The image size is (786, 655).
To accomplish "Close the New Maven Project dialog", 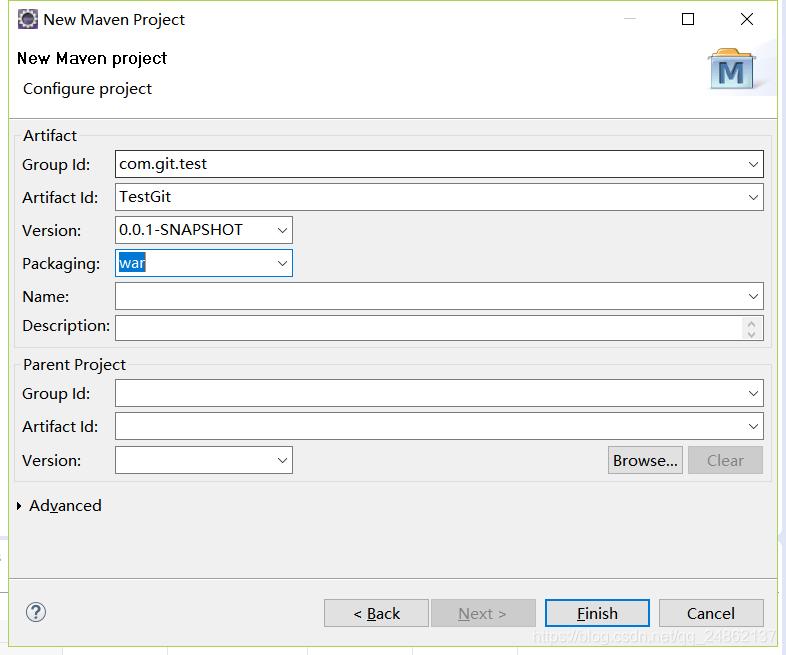I will click(x=747, y=19).
